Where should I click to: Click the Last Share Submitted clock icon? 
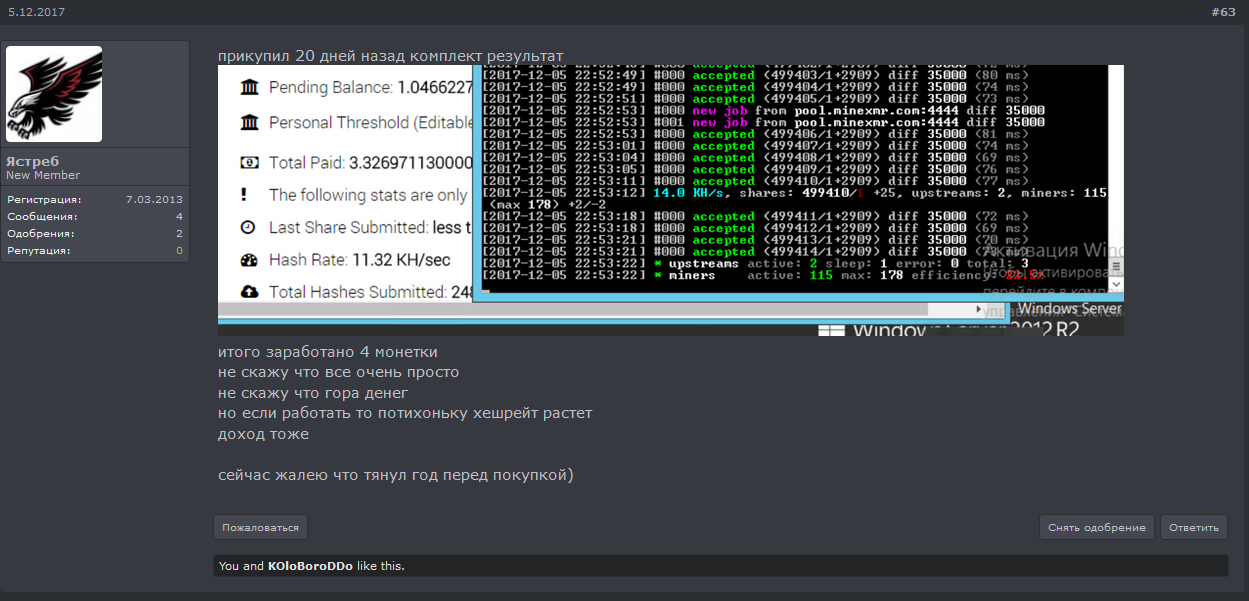[x=250, y=227]
